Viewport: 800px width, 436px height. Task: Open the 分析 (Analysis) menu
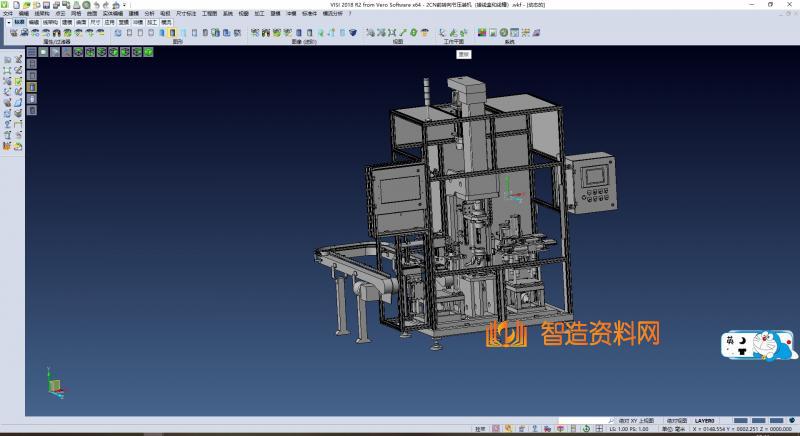tap(149, 13)
